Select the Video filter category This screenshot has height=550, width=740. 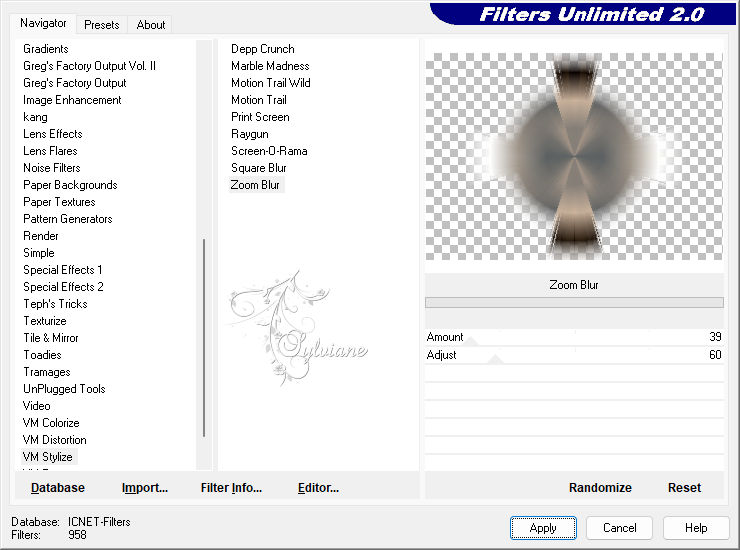[x=36, y=406]
